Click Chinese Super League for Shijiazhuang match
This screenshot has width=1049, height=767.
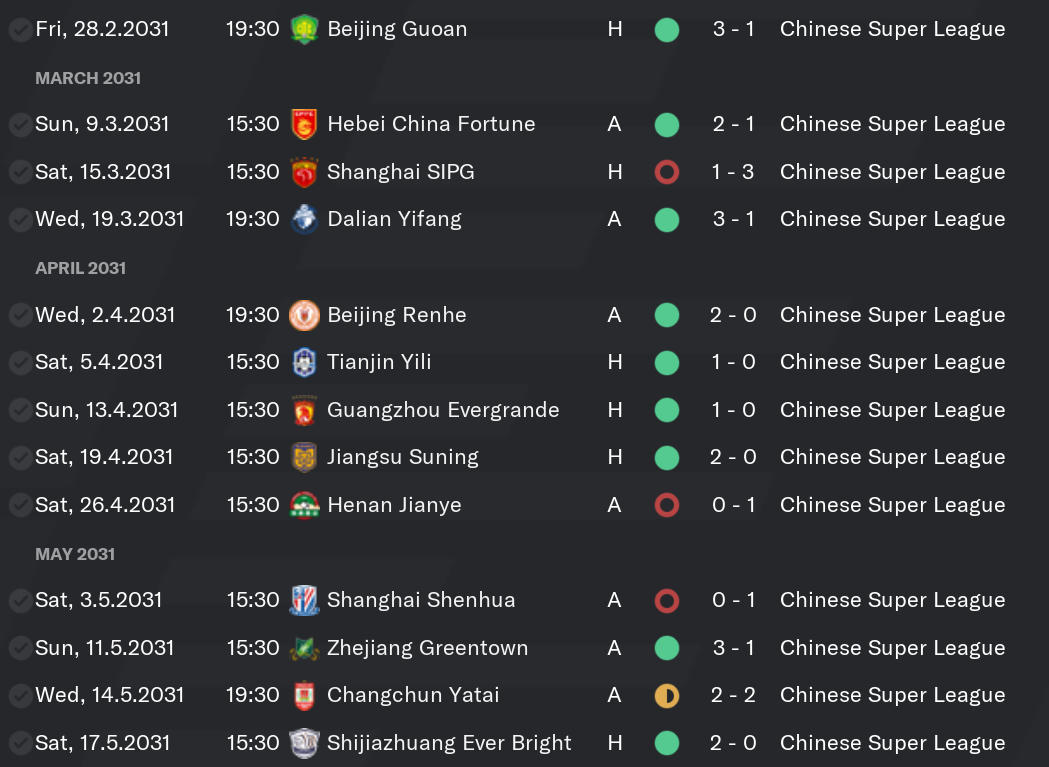tap(892, 743)
